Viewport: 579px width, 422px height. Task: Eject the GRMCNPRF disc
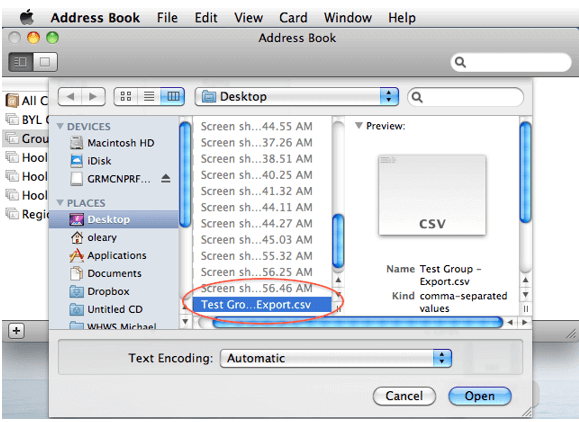166,179
